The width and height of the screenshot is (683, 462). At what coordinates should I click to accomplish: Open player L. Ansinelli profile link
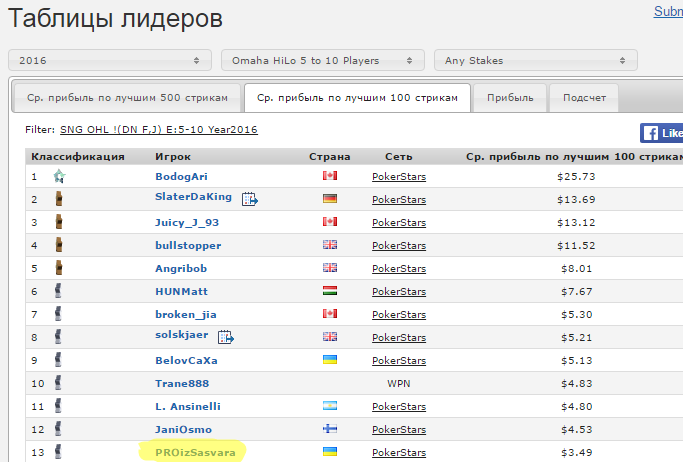coord(188,406)
